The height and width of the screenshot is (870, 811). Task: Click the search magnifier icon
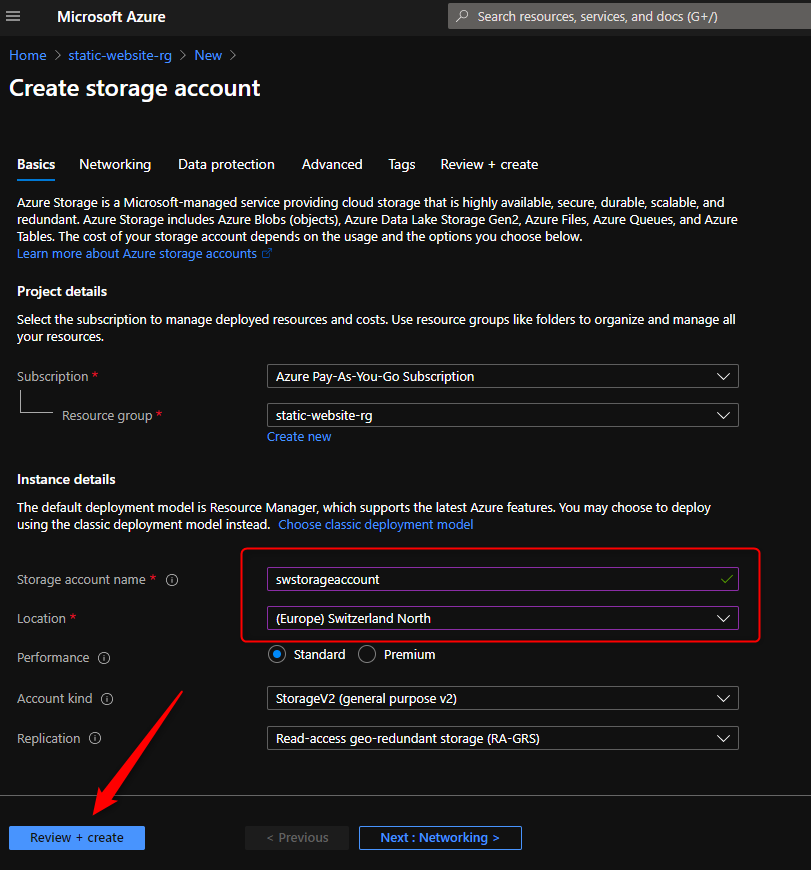tap(462, 17)
